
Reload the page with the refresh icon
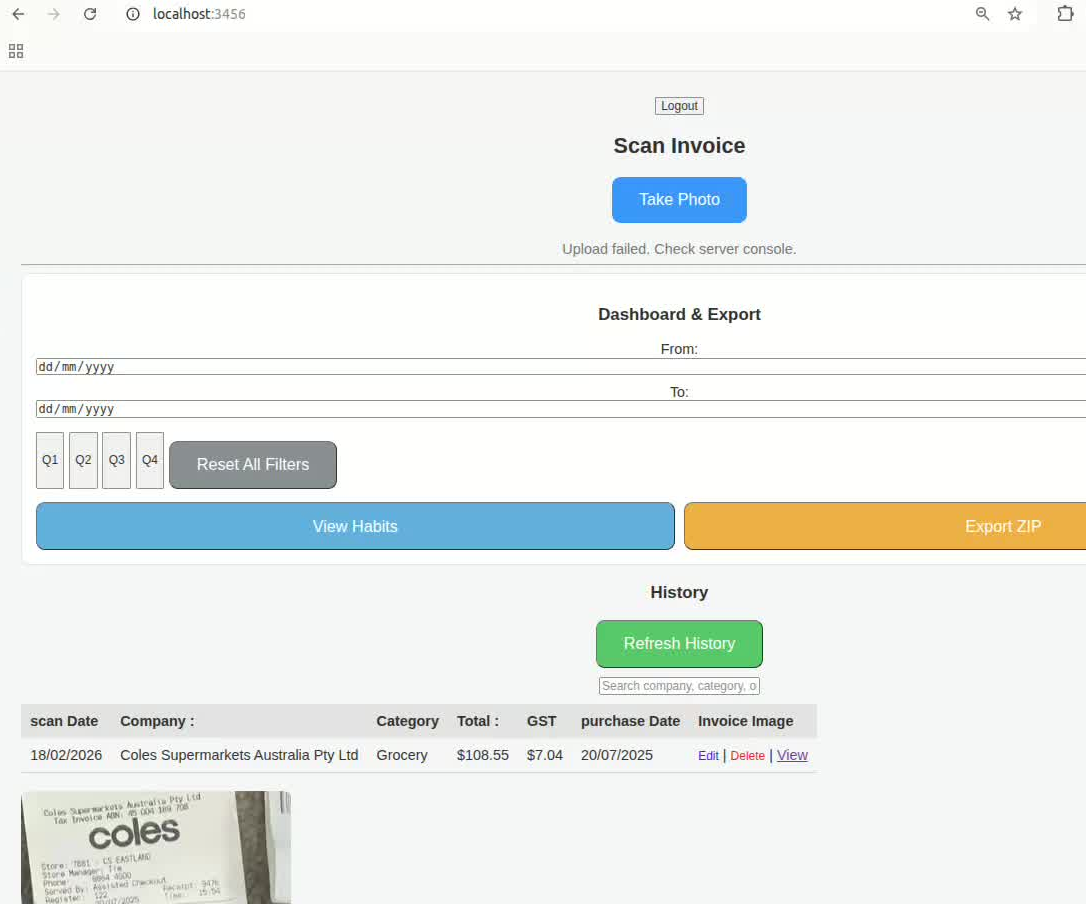90,14
